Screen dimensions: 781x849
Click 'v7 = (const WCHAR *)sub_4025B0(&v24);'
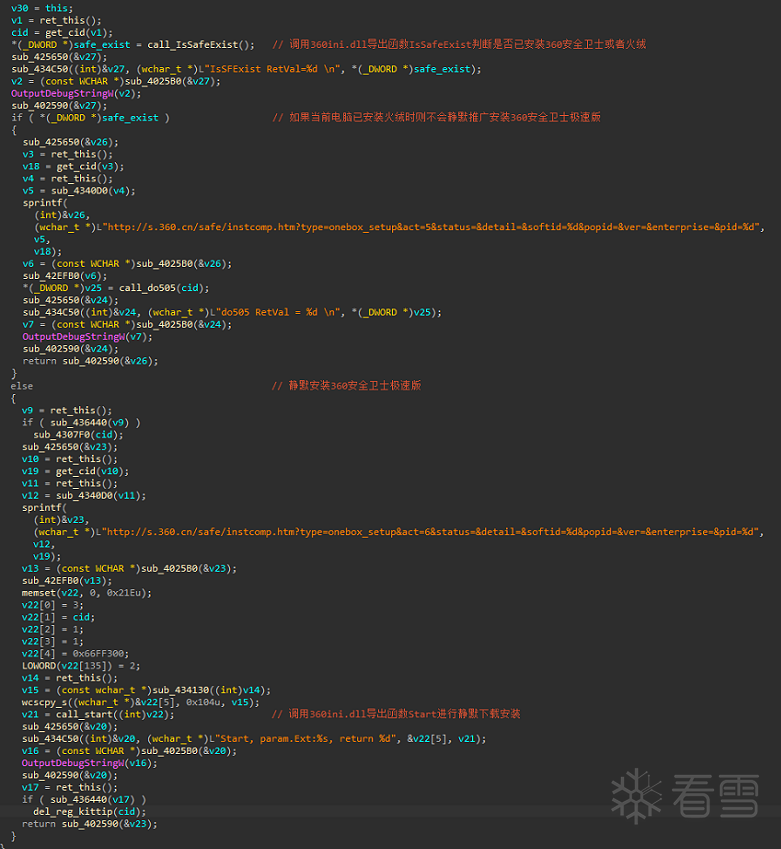pos(127,325)
